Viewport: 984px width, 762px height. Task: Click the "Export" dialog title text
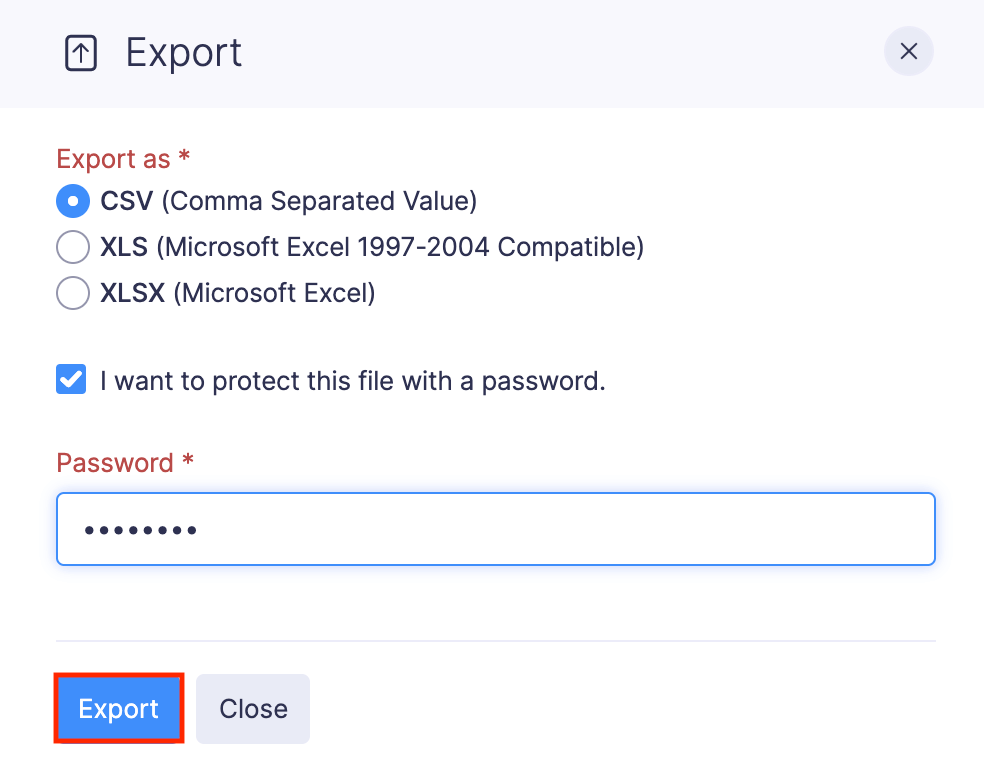pos(184,53)
